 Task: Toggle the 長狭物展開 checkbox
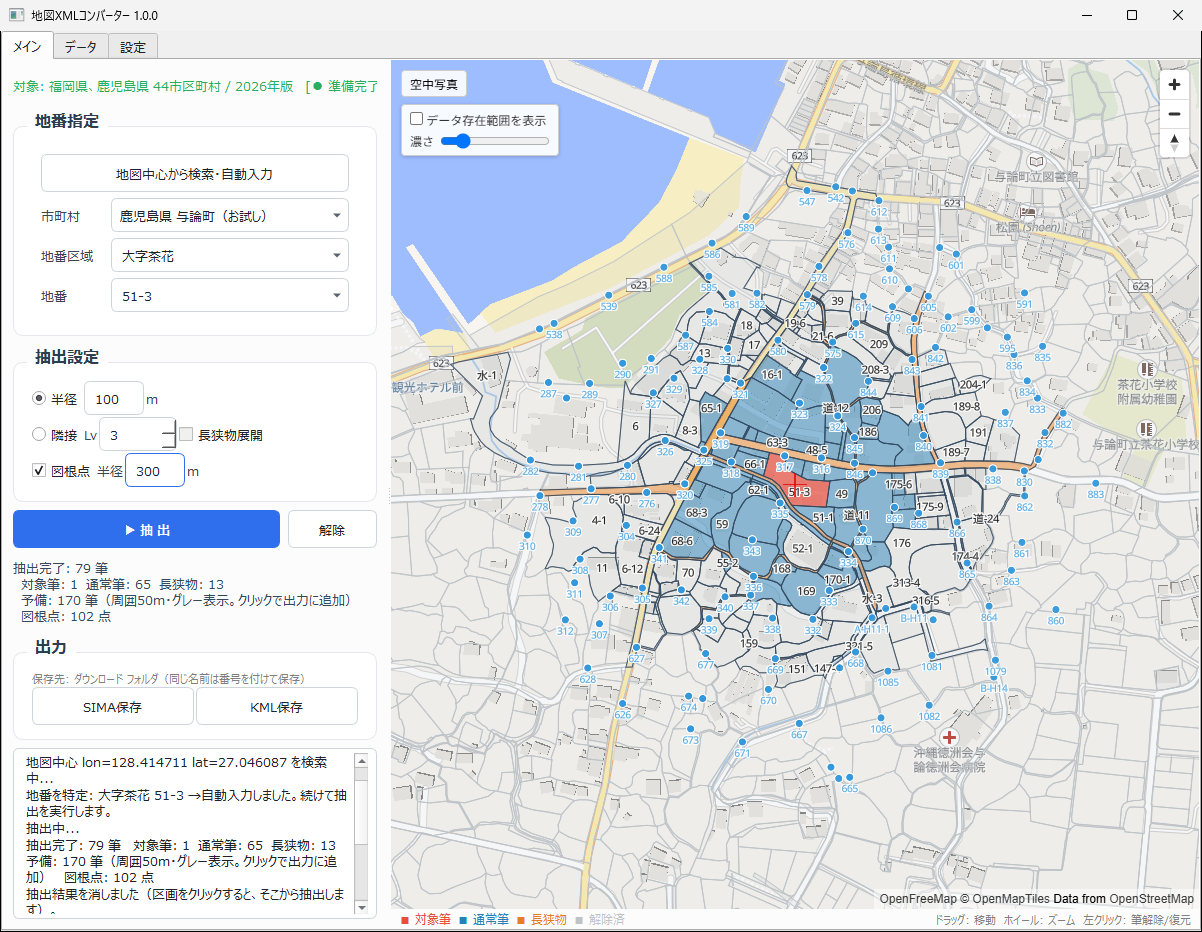(x=186, y=435)
